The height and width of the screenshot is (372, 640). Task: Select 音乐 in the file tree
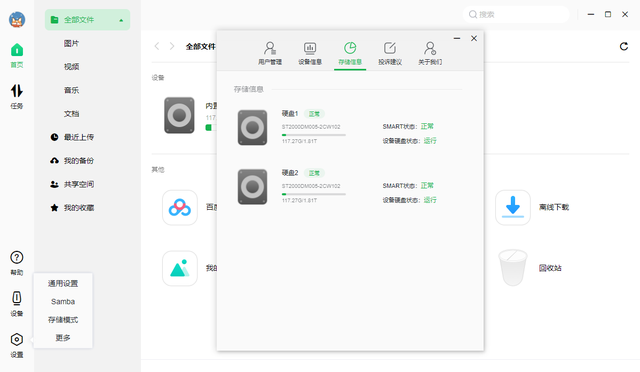pyautogui.click(x=71, y=90)
